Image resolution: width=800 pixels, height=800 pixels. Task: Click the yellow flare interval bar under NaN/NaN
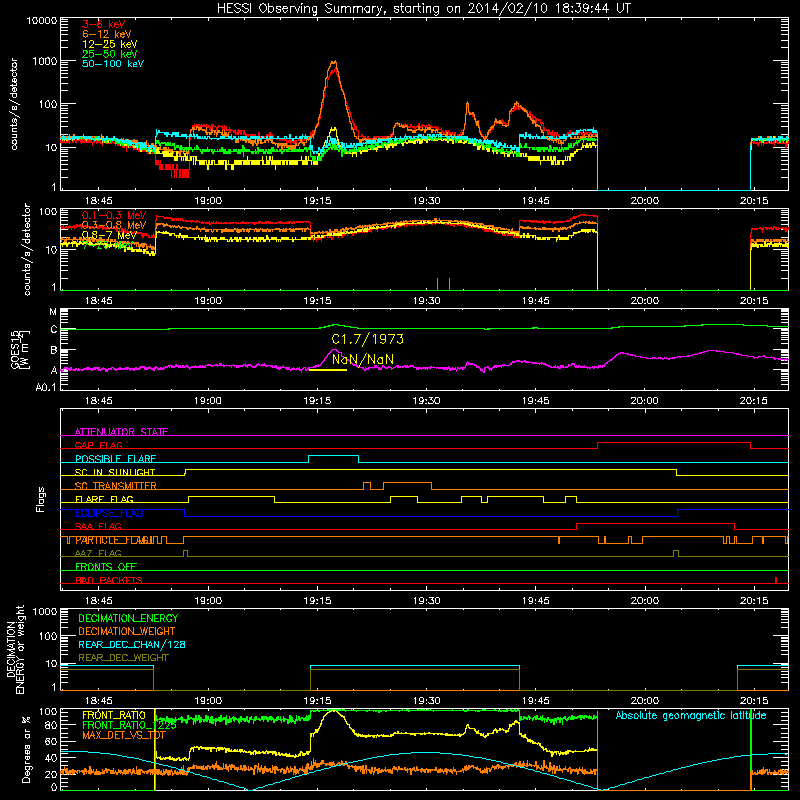(x=328, y=369)
